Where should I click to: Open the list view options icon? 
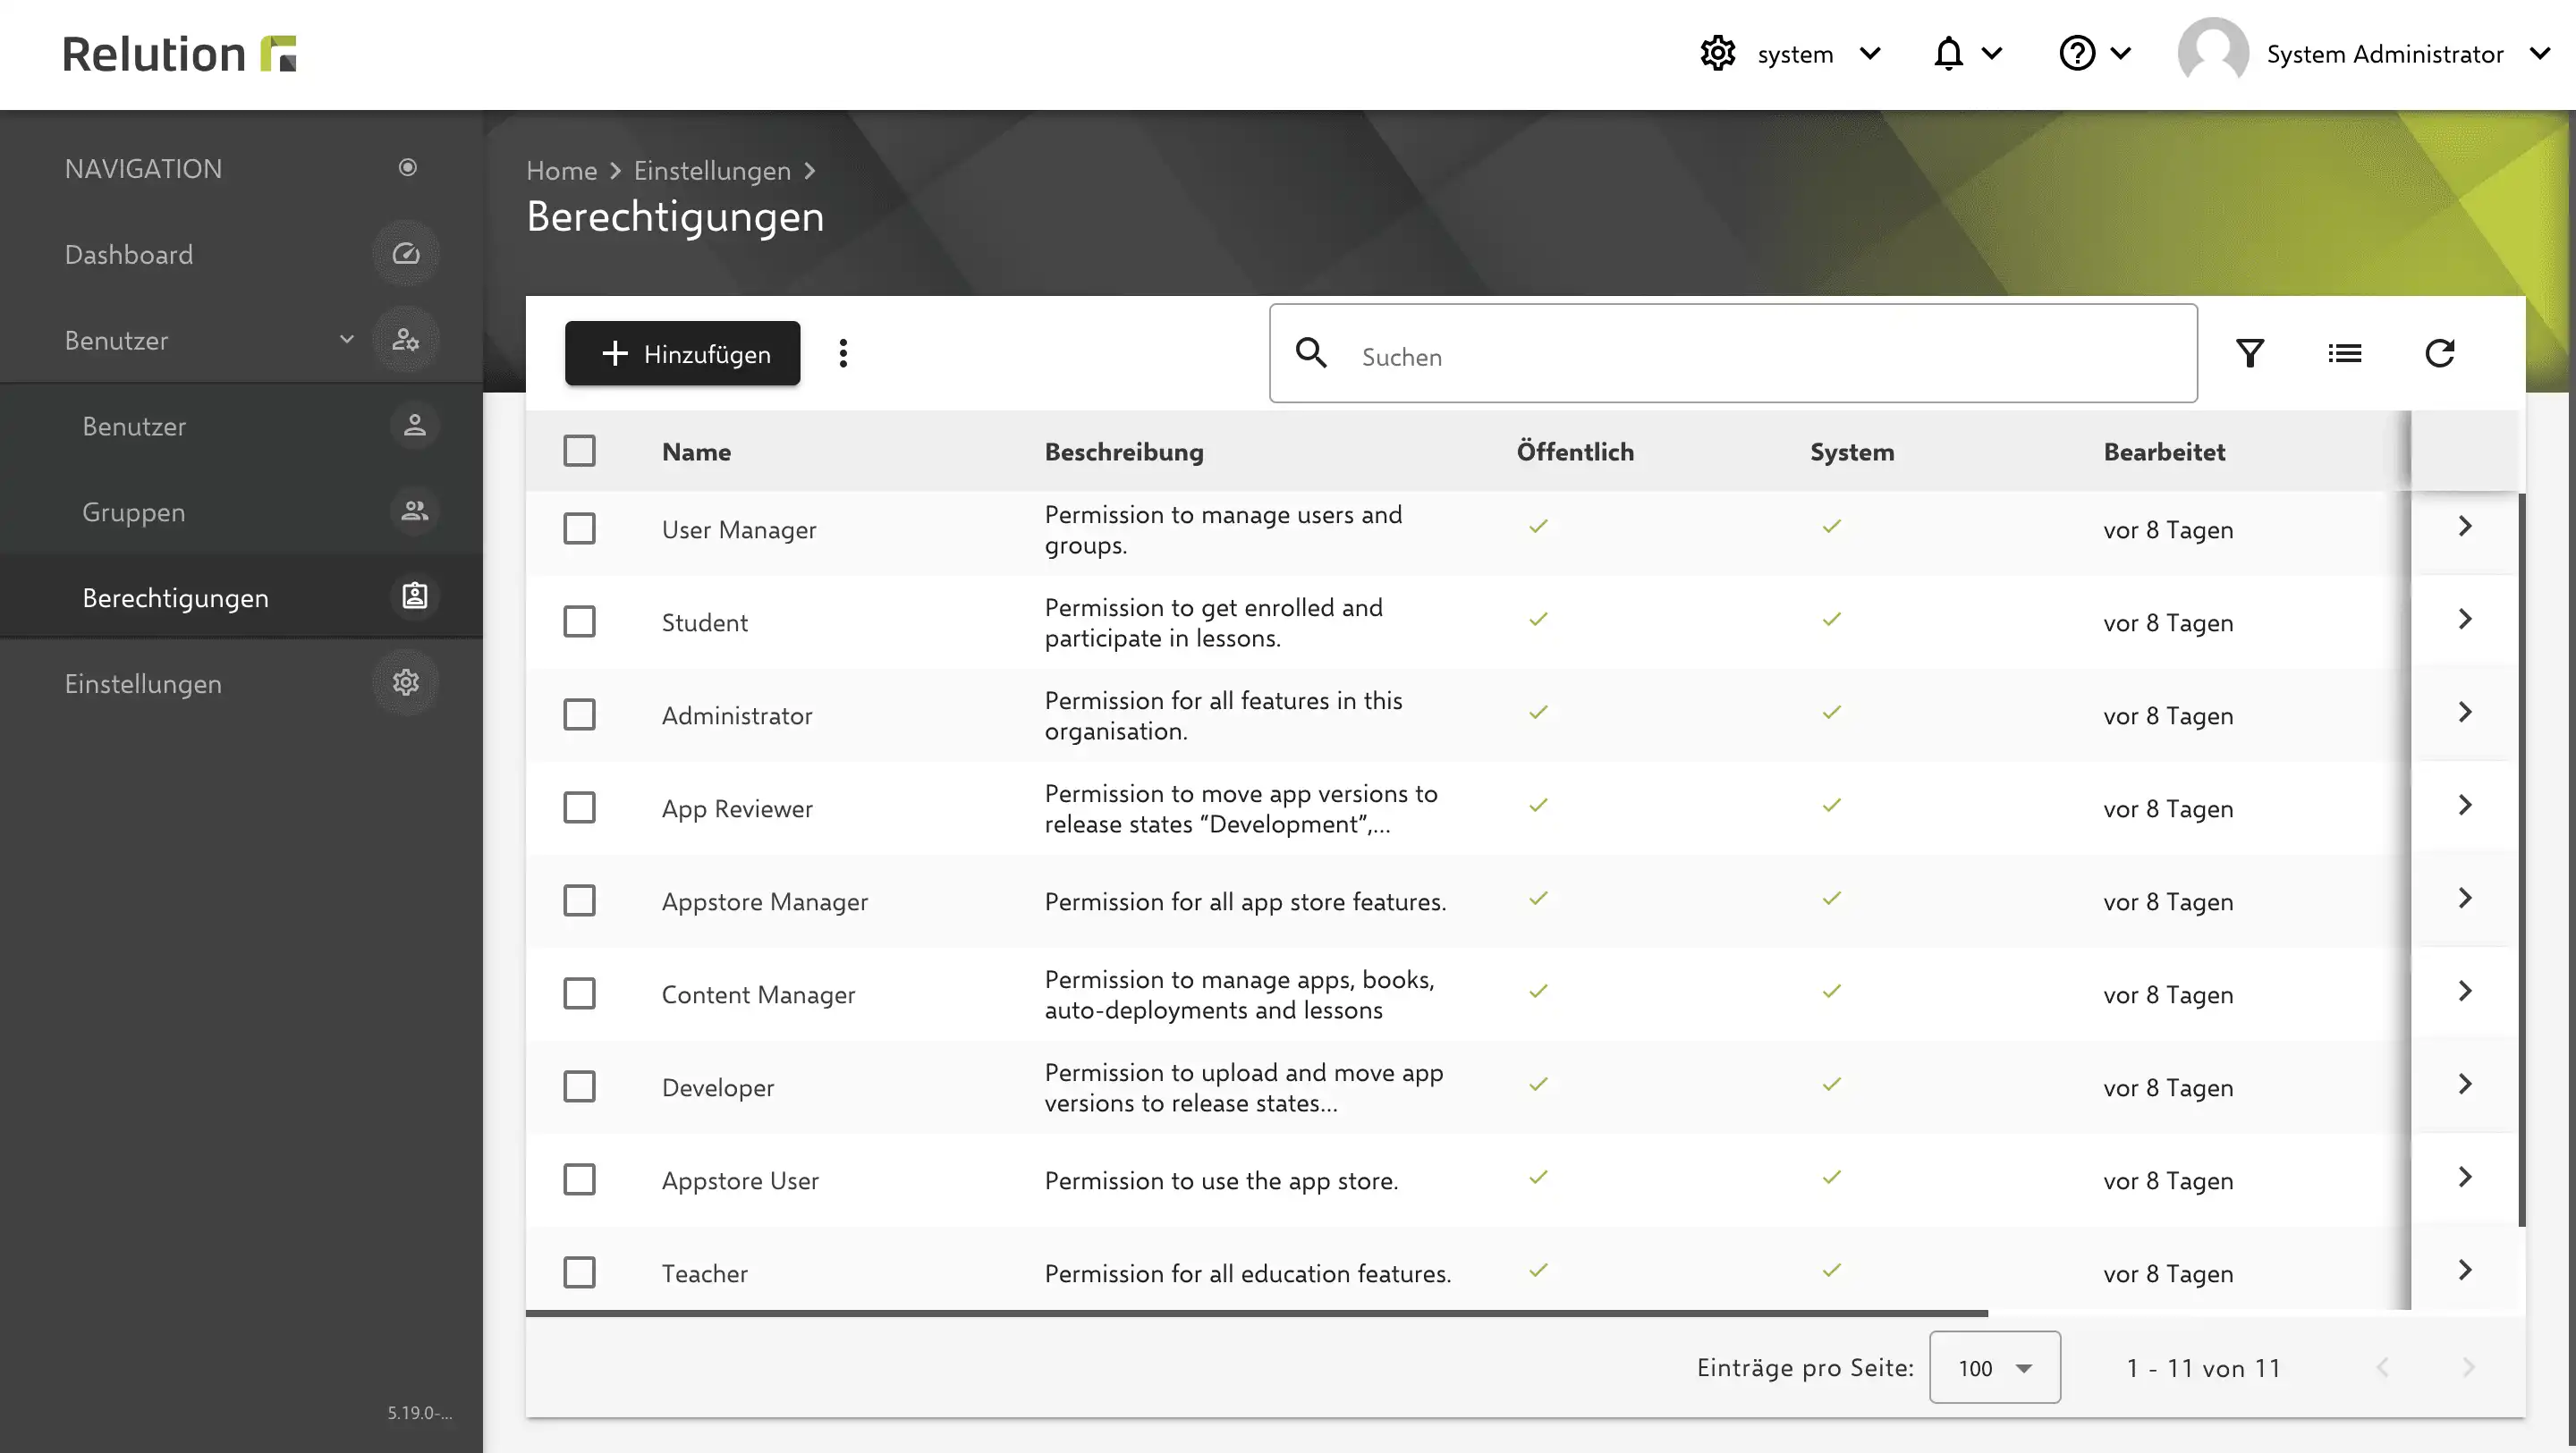click(2344, 353)
